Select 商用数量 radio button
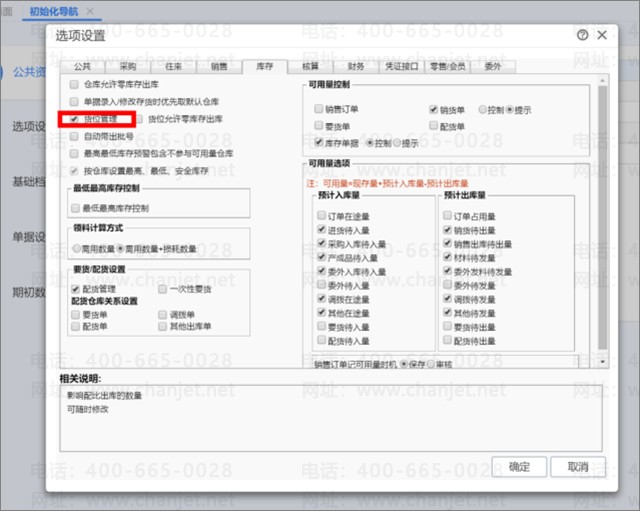Image resolution: width=640 pixels, height=511 pixels. [76, 248]
